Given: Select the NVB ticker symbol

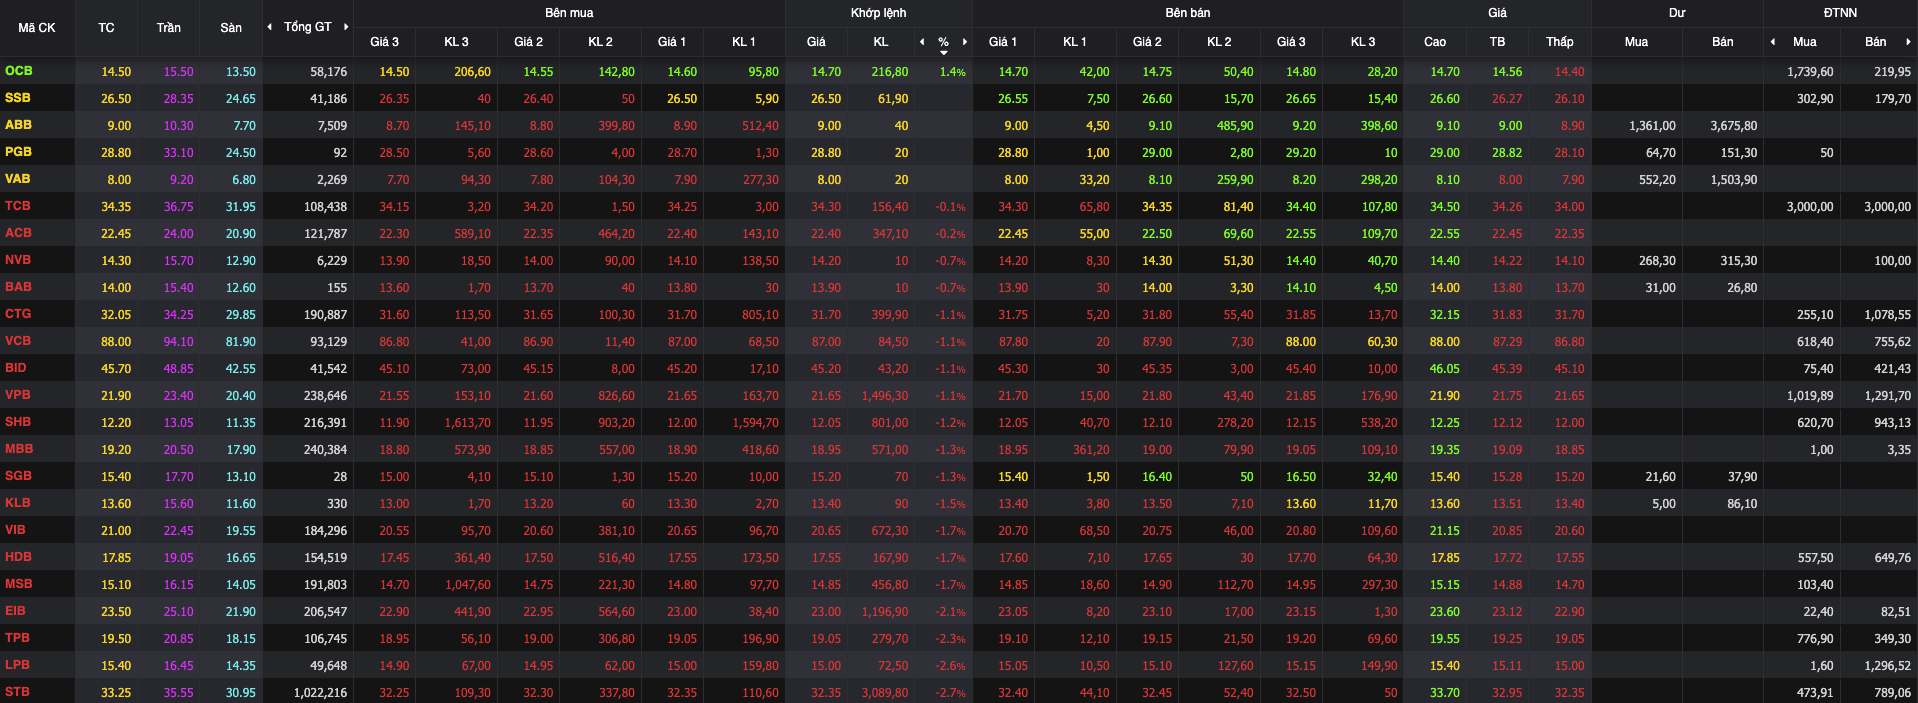Looking at the screenshot, I should click(18, 260).
